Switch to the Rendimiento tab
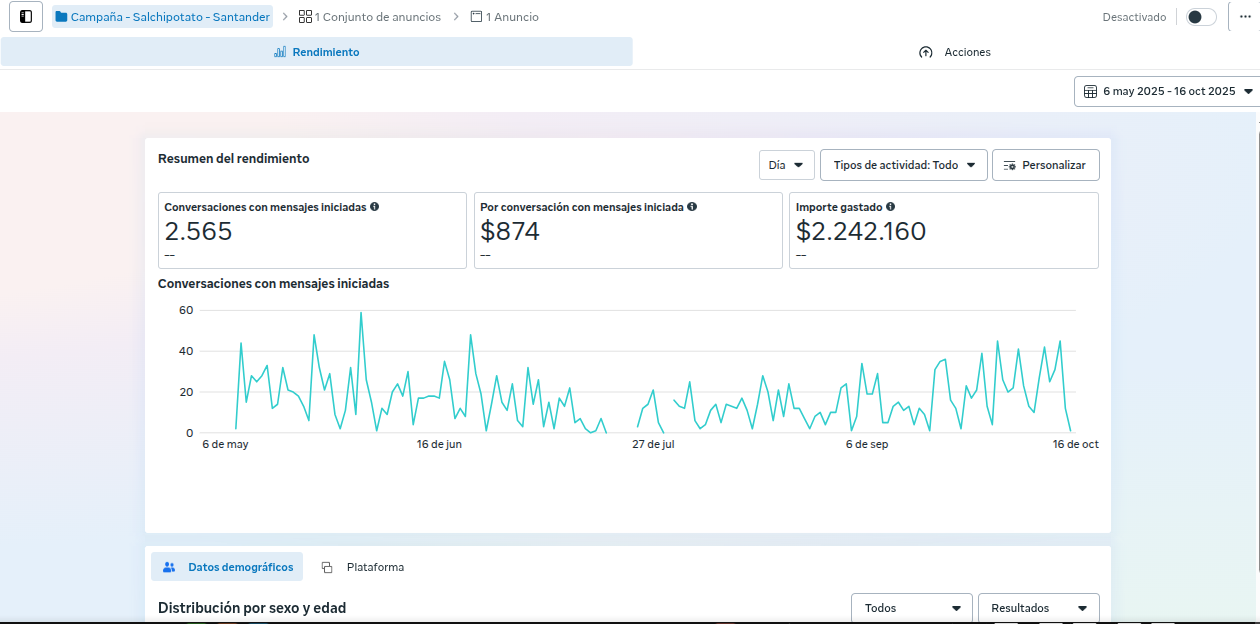Viewport: 1260px width, 624px height. pos(317,52)
